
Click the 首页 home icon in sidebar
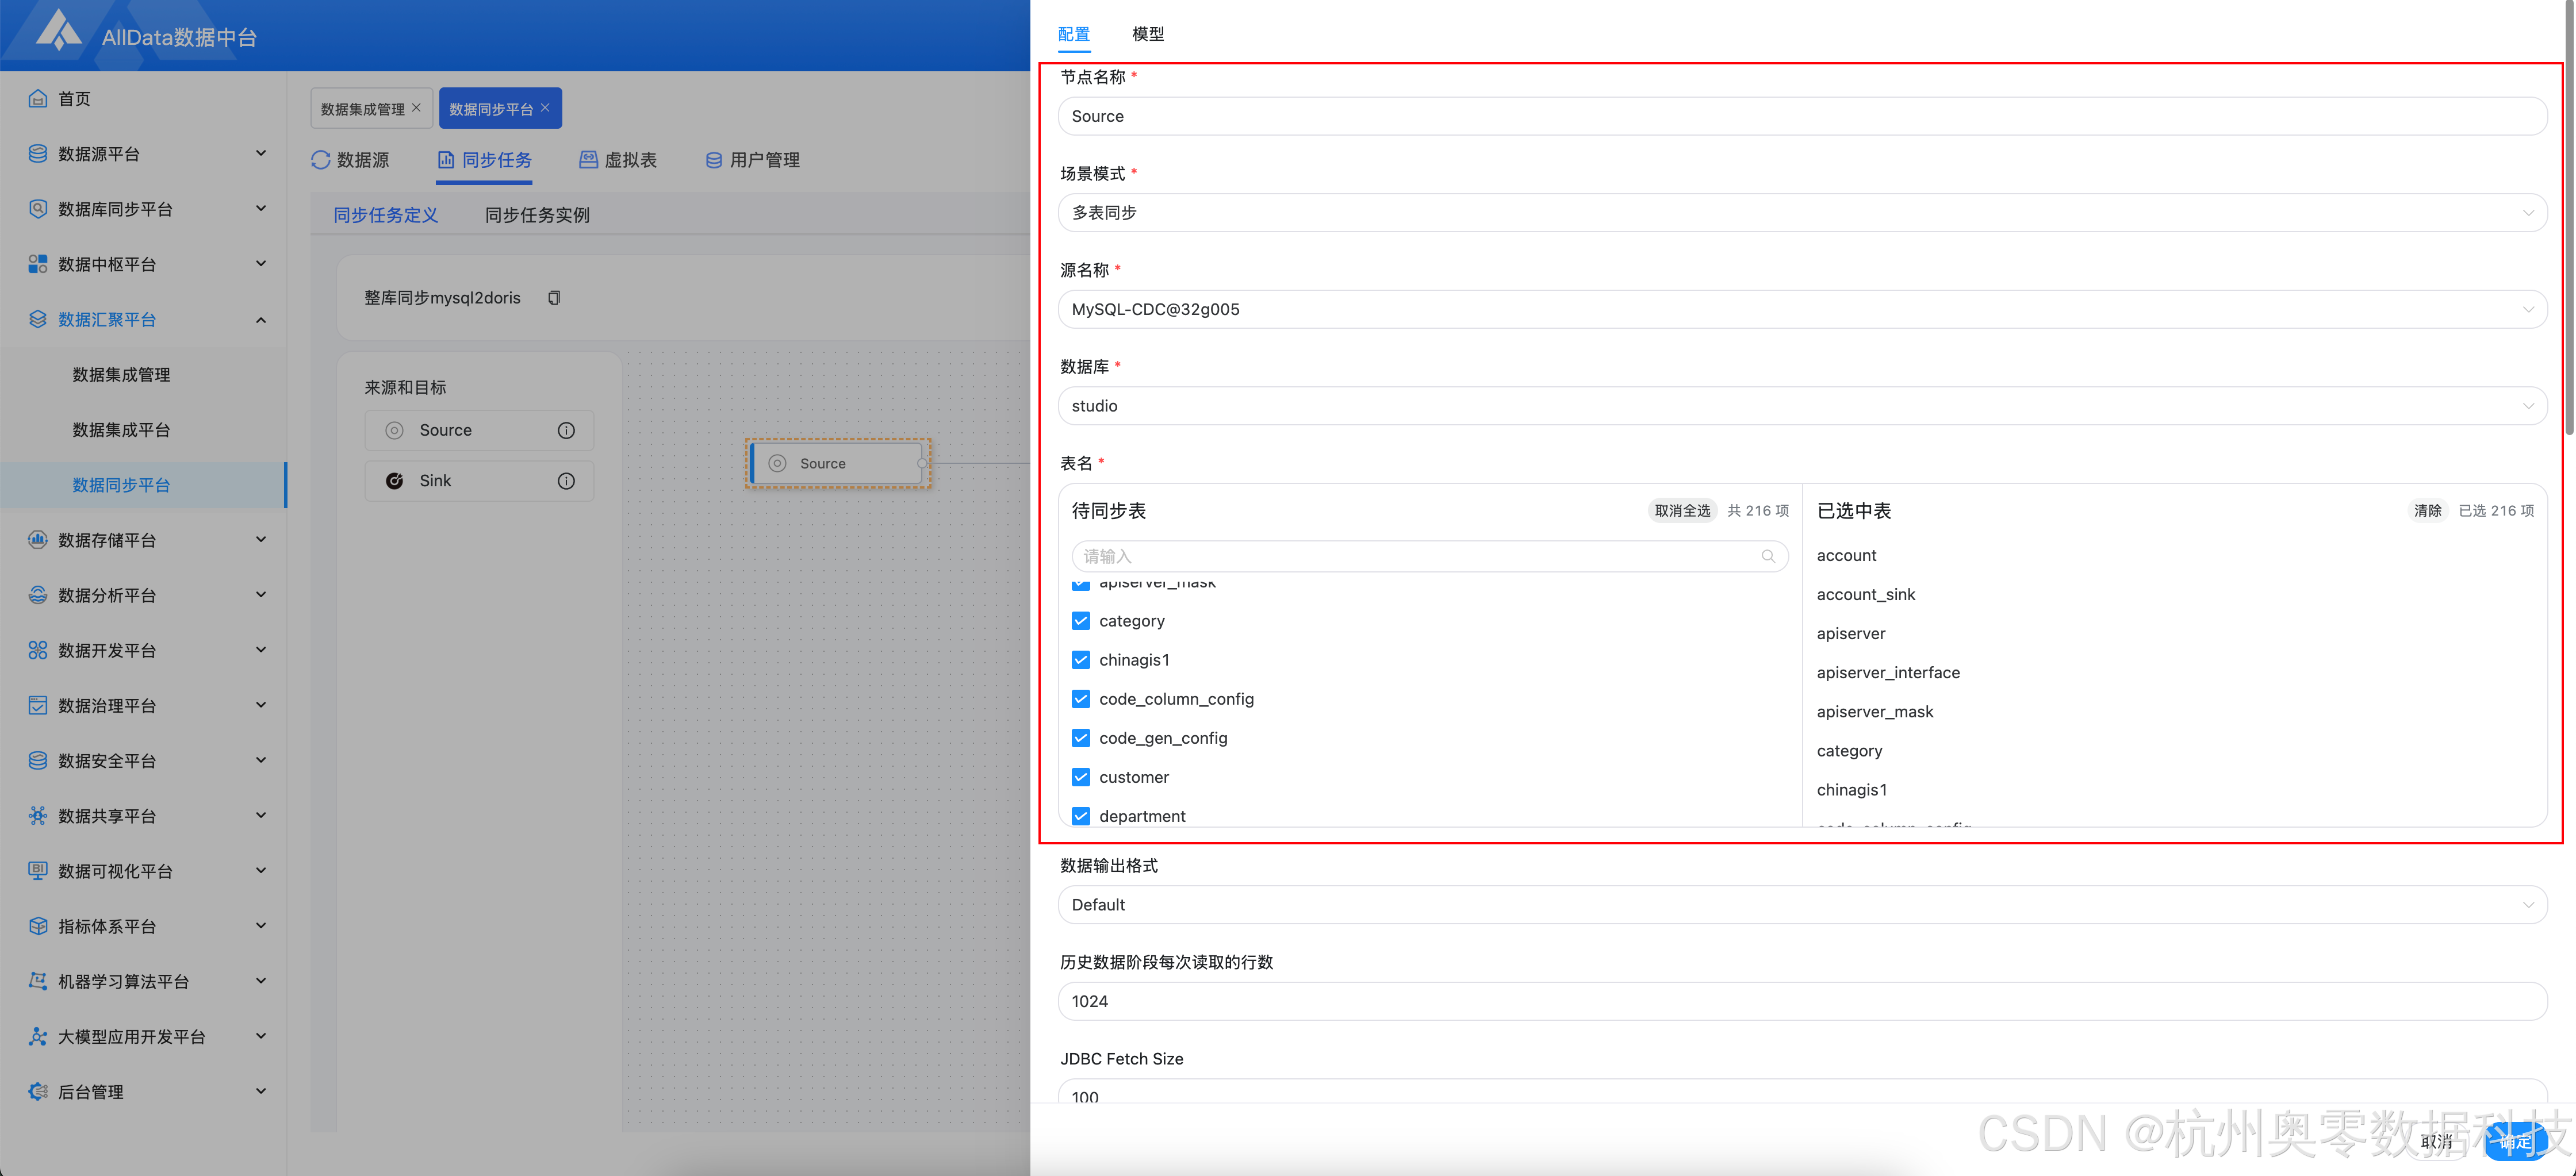pyautogui.click(x=38, y=98)
